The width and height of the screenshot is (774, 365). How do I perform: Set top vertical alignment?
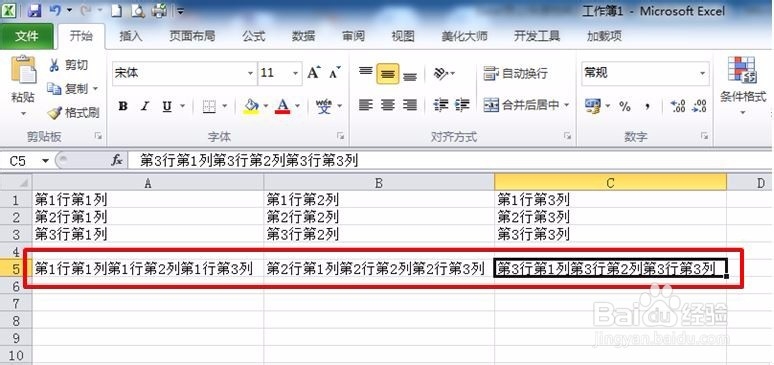pyautogui.click(x=366, y=73)
